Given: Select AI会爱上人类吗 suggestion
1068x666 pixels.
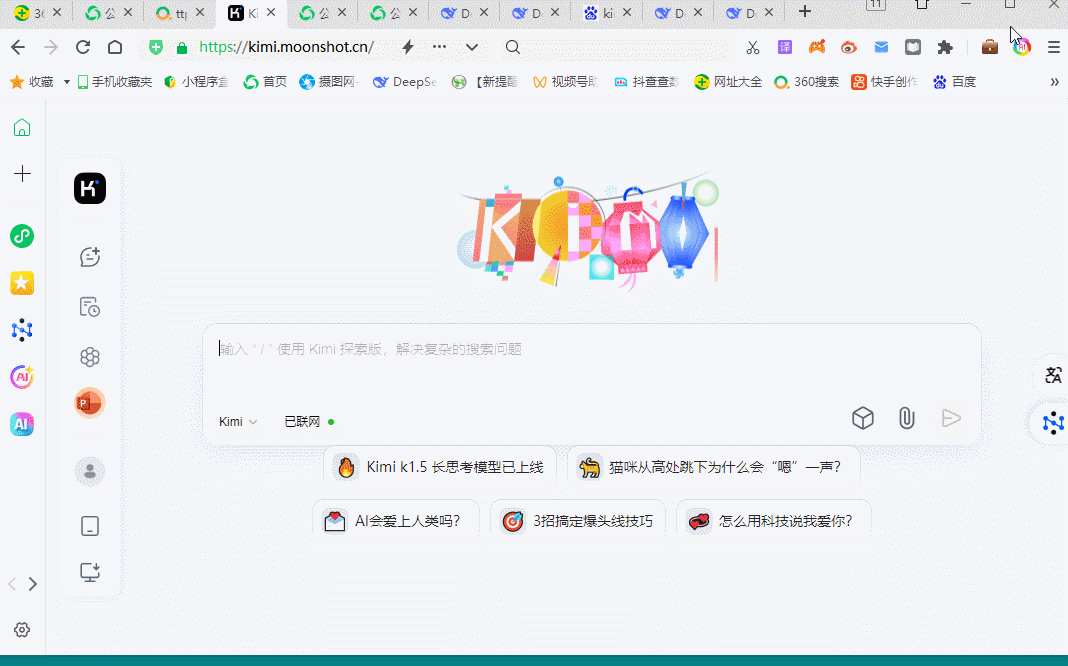Looking at the screenshot, I should (396, 521).
